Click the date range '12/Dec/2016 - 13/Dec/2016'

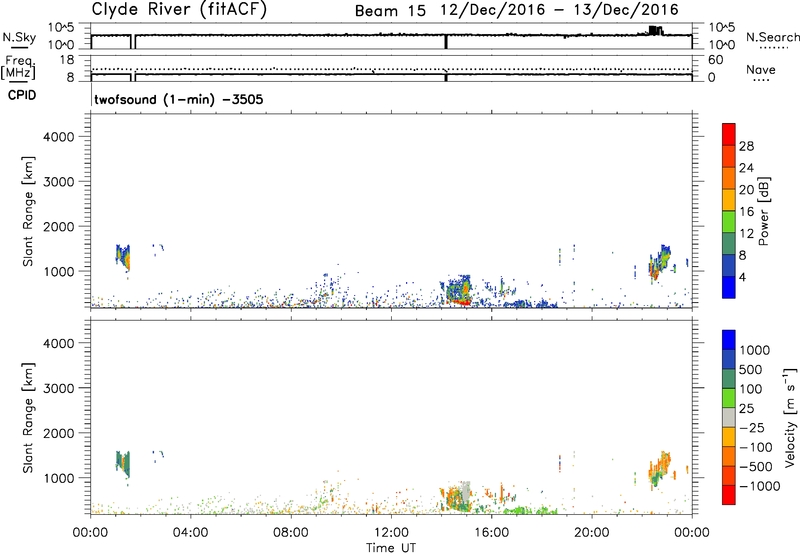click(560, 10)
